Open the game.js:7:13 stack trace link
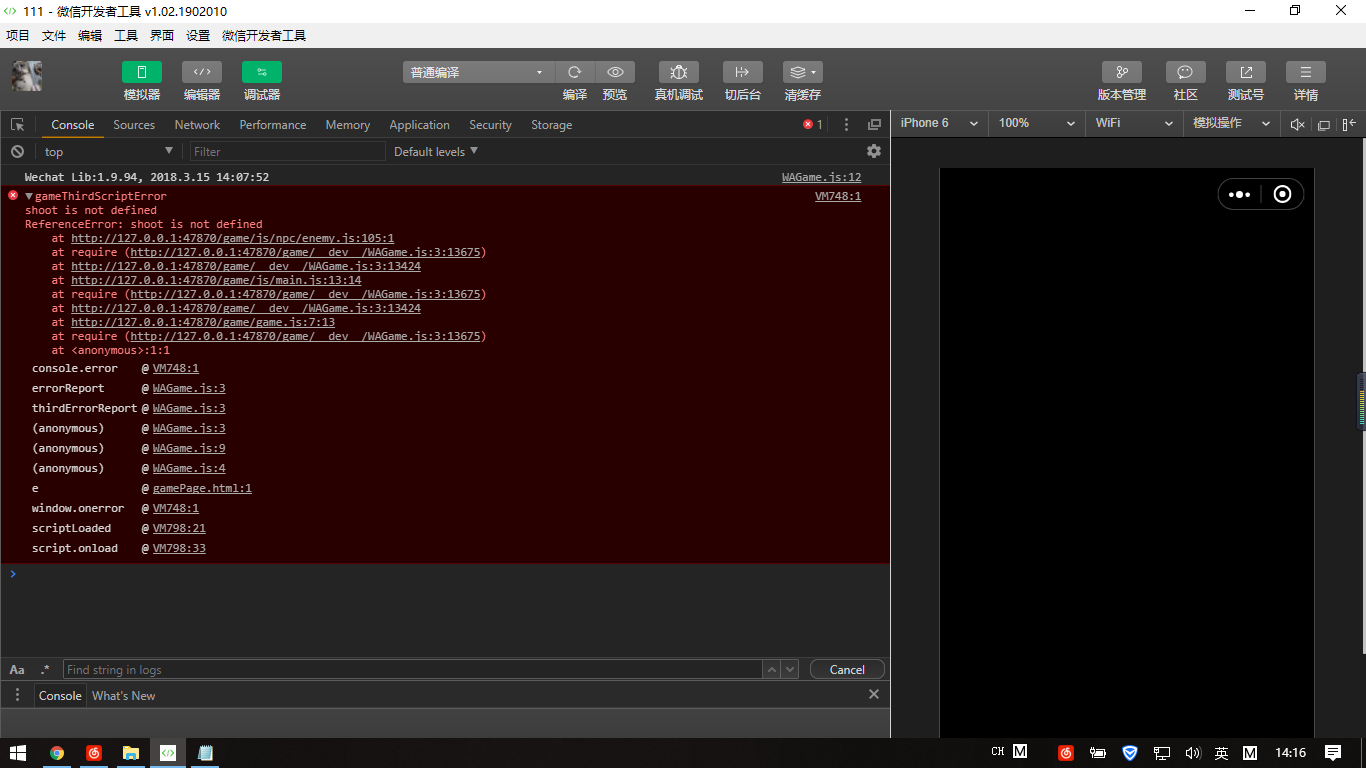 pyautogui.click(x=203, y=322)
